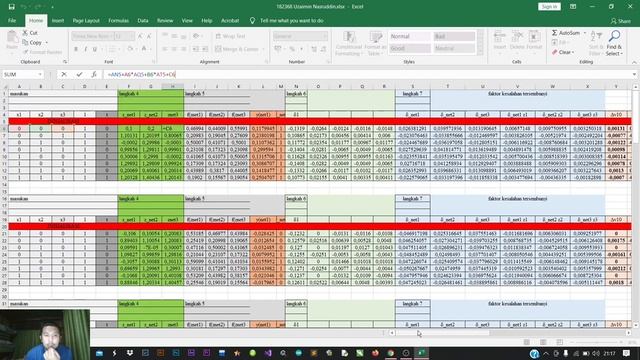Click the Increase Font Size icon
Screen dimensions: 640x360
pos(140,36)
